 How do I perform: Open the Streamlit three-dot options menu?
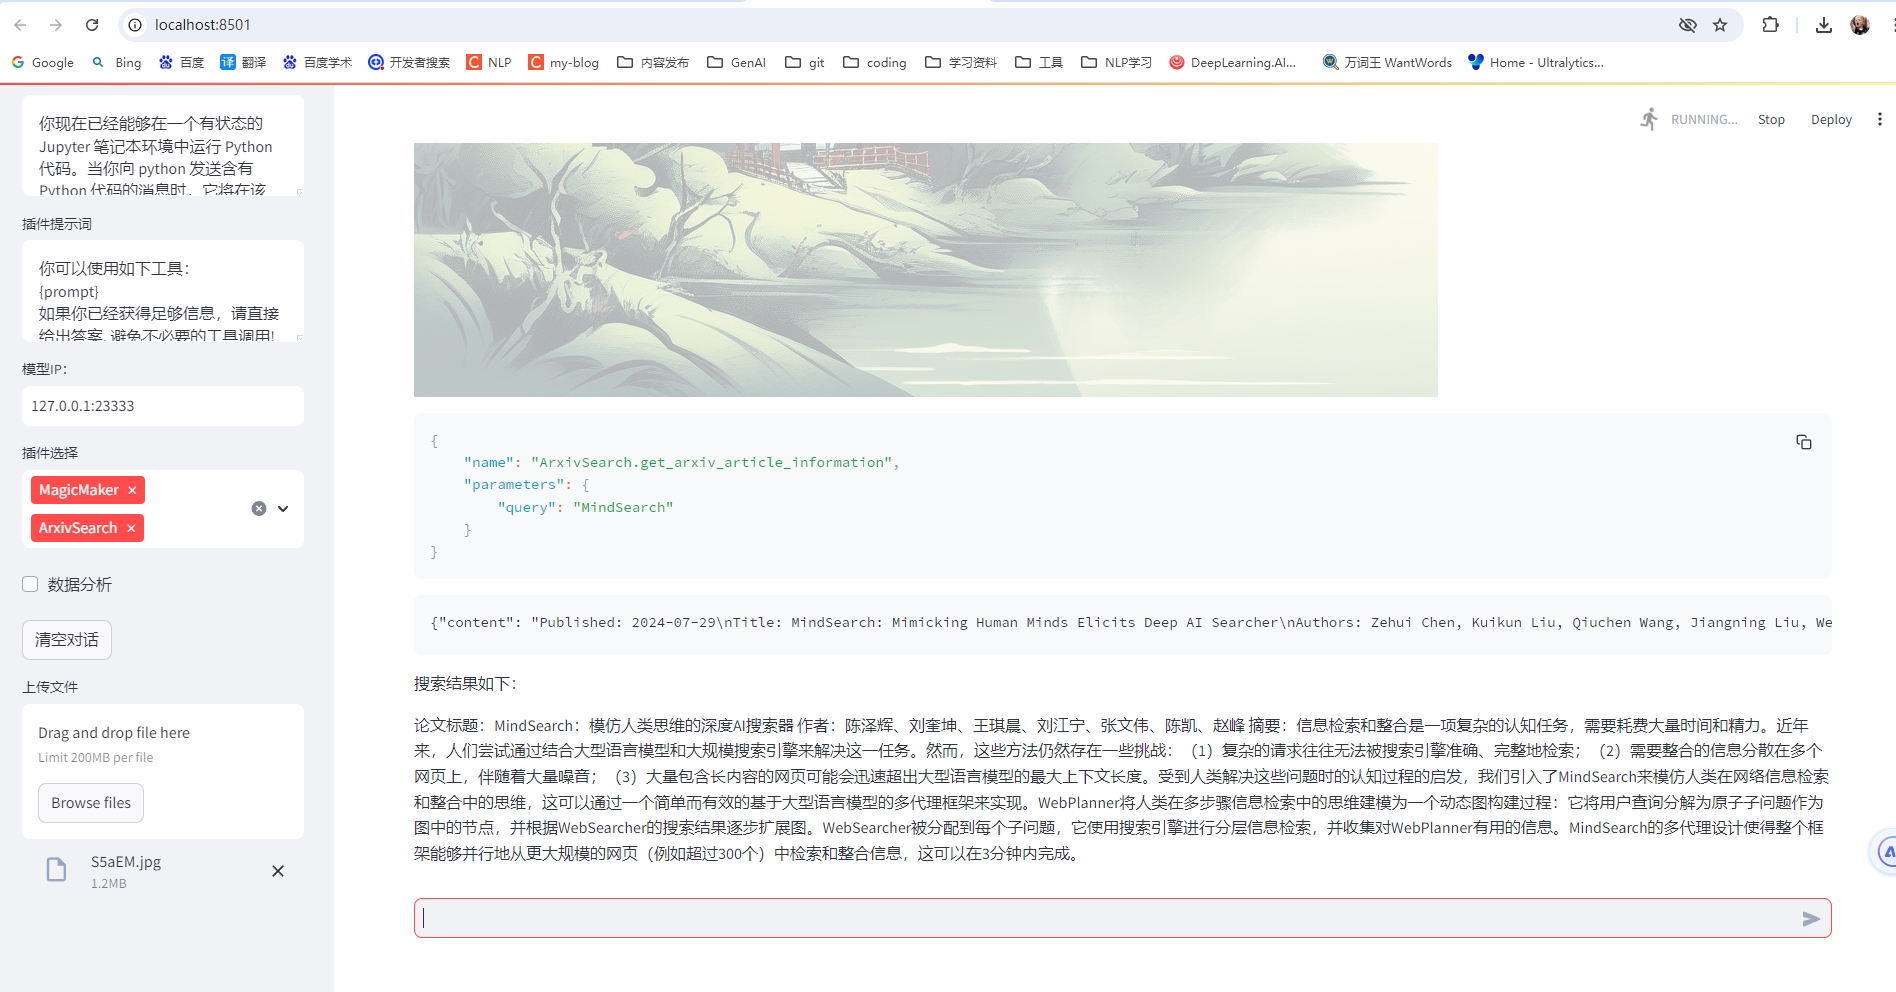coord(1879,118)
